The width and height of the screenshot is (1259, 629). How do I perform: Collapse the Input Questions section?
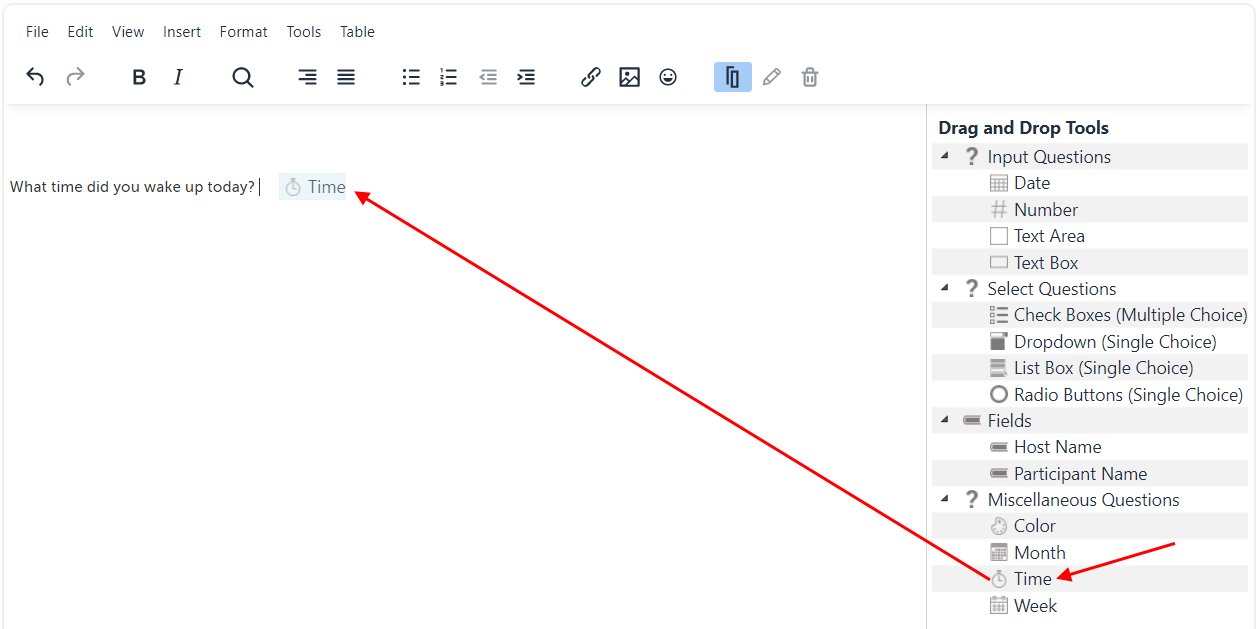point(944,156)
